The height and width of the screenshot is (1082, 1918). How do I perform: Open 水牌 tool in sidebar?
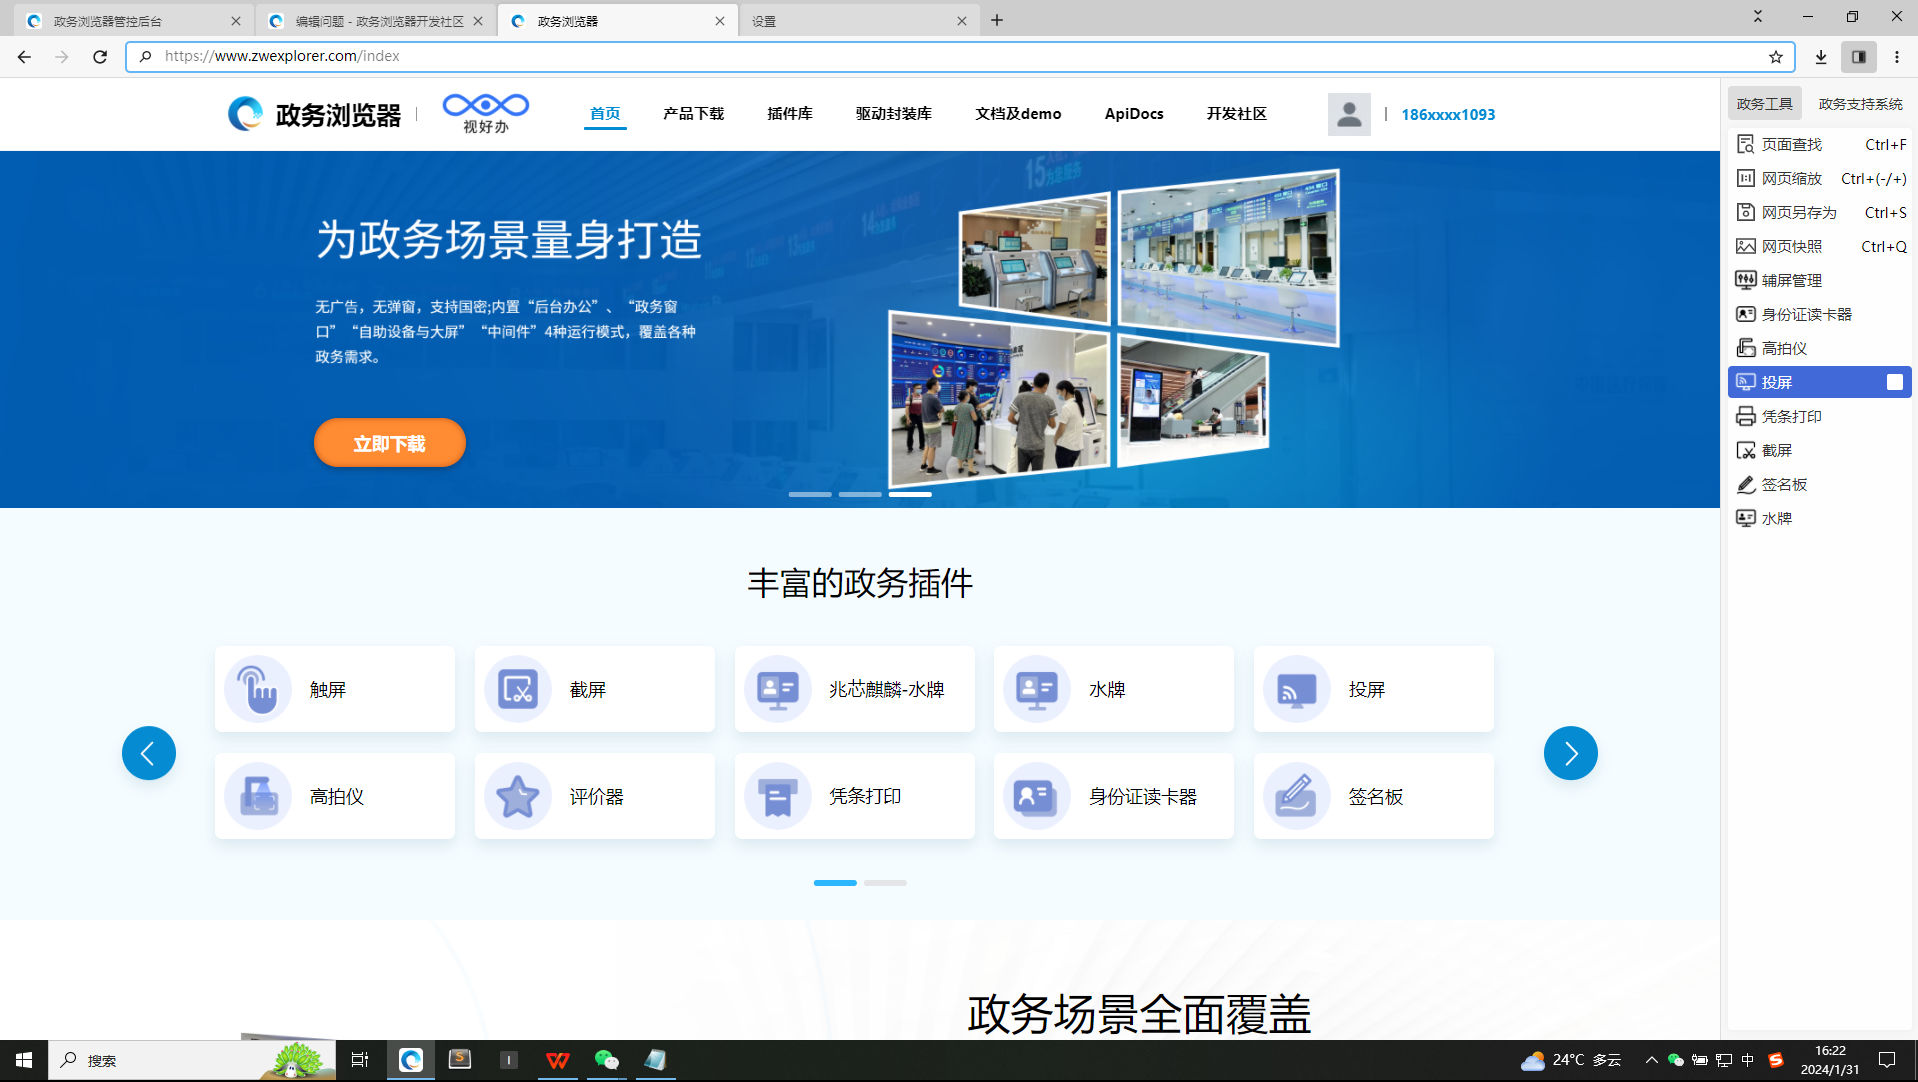(1820, 518)
